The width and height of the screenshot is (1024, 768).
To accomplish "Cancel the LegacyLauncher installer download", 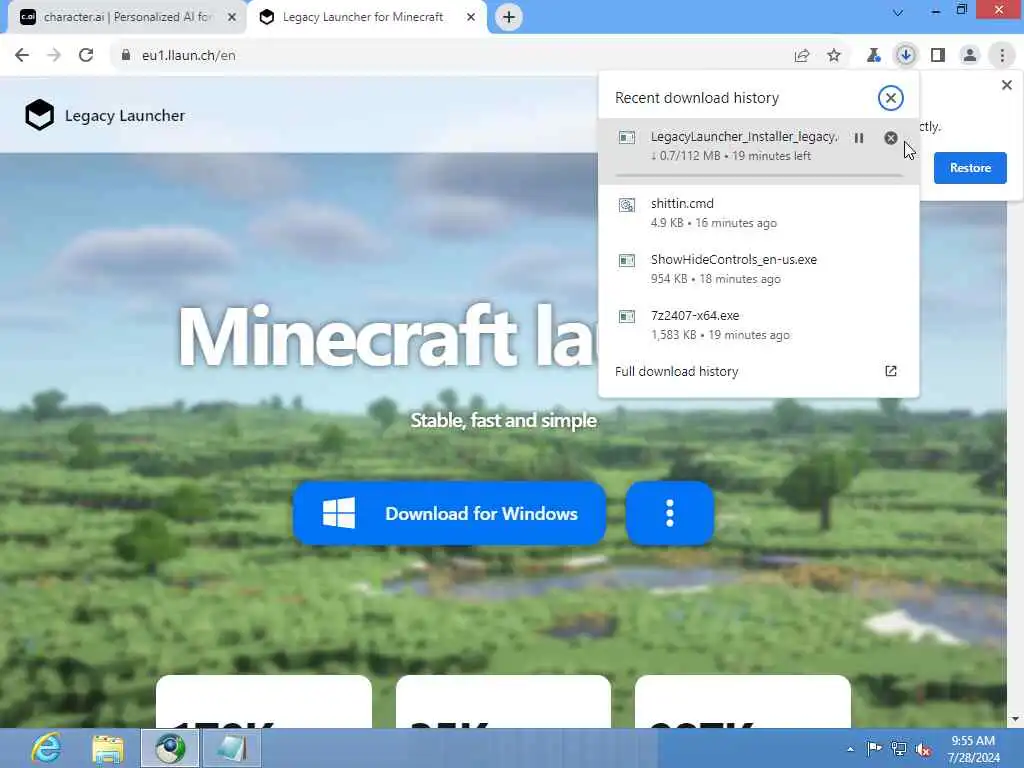I will 891,138.
